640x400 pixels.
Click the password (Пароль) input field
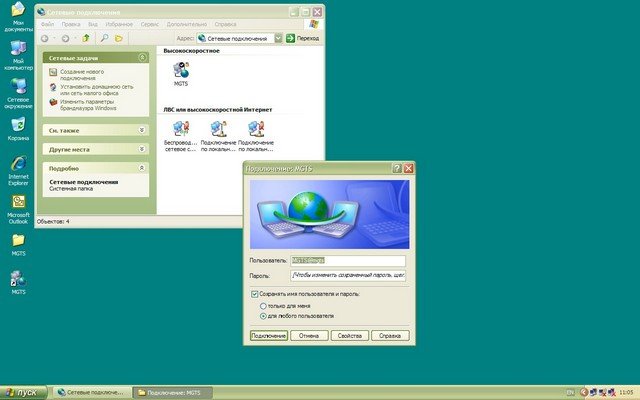click(348, 274)
